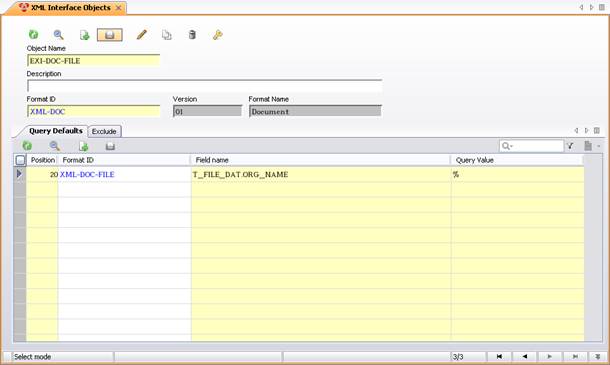This screenshot has height=365, width=610.
Task: Click the Version field showing 01
Action: [207, 111]
